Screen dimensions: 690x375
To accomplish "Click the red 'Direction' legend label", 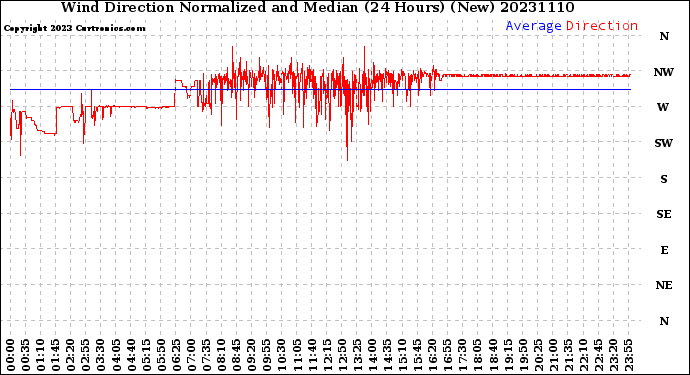I will 602,26.
